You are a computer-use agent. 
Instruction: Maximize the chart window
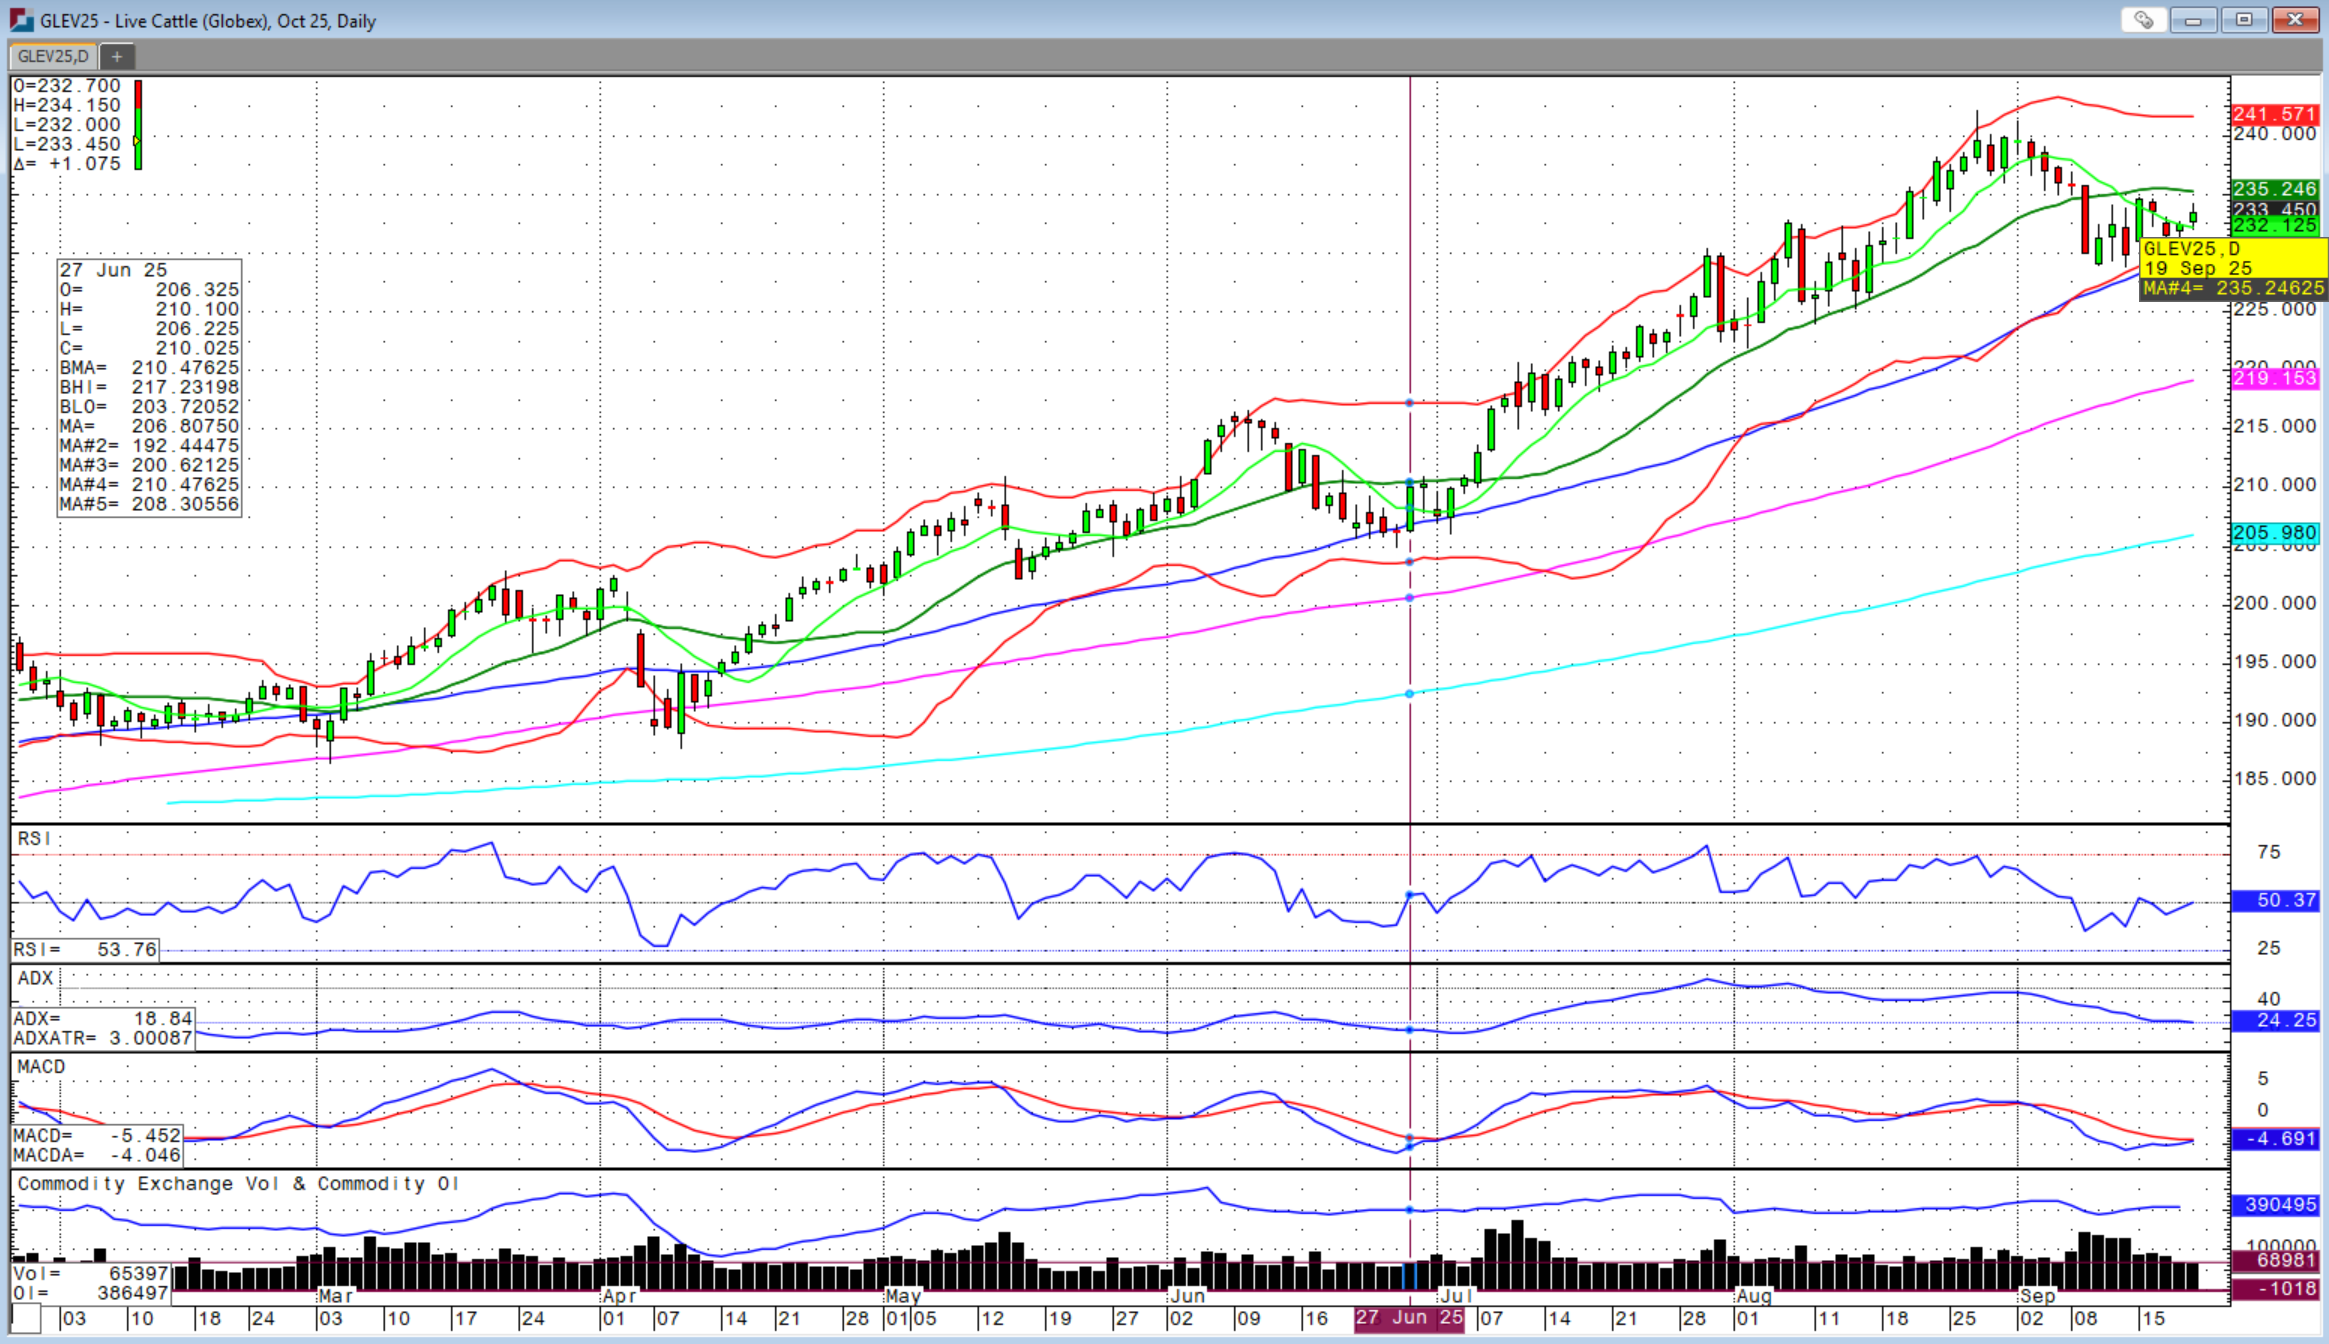coord(2244,20)
